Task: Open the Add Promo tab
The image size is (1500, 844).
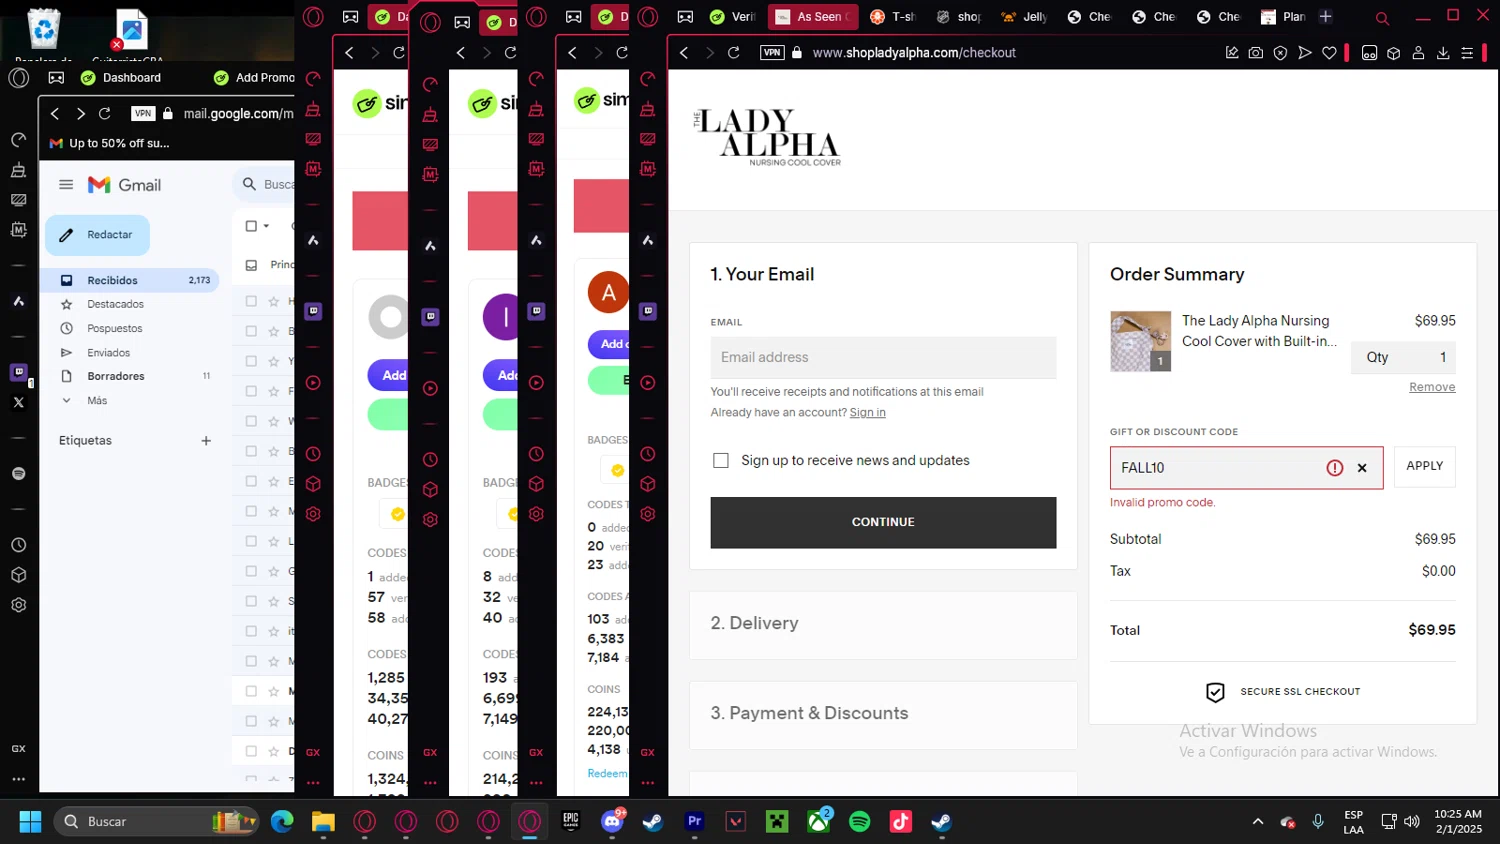Action: pos(254,78)
